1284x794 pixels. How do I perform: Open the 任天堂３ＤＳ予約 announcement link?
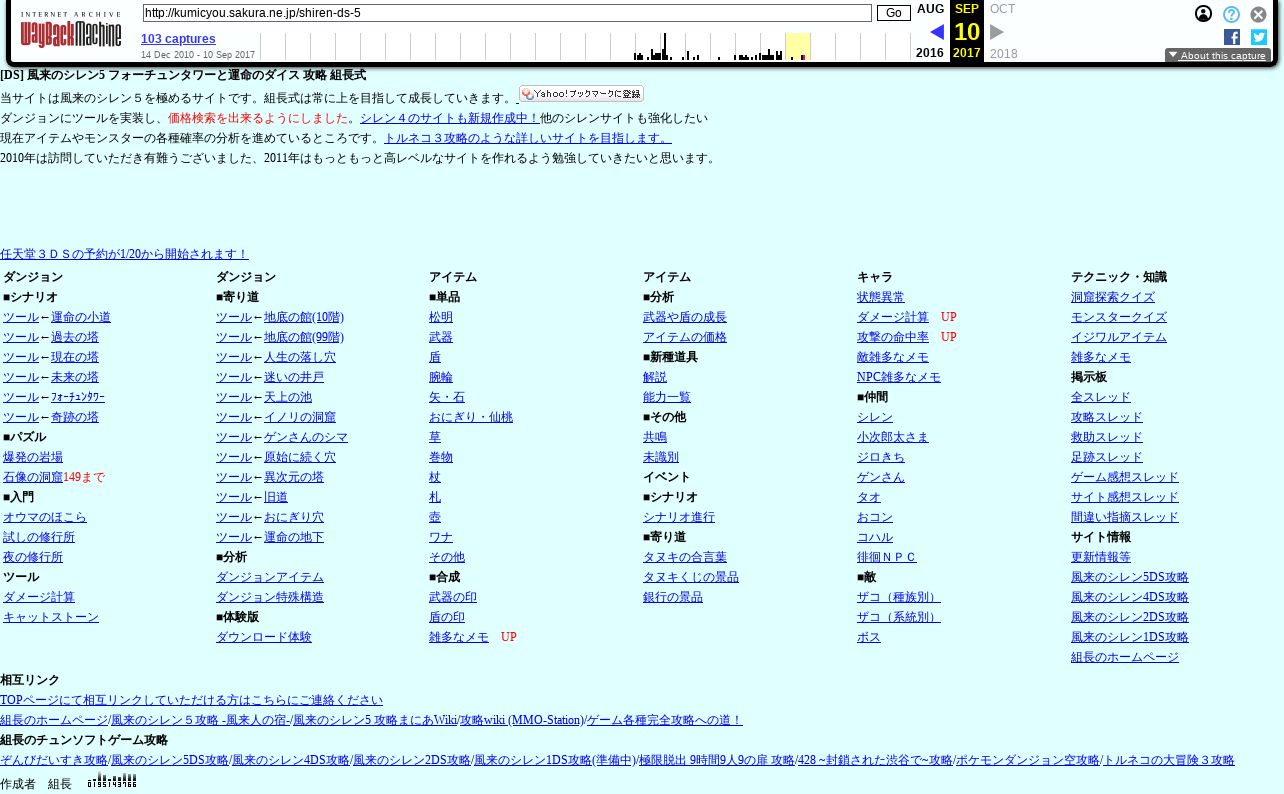pyautogui.click(x=124, y=254)
